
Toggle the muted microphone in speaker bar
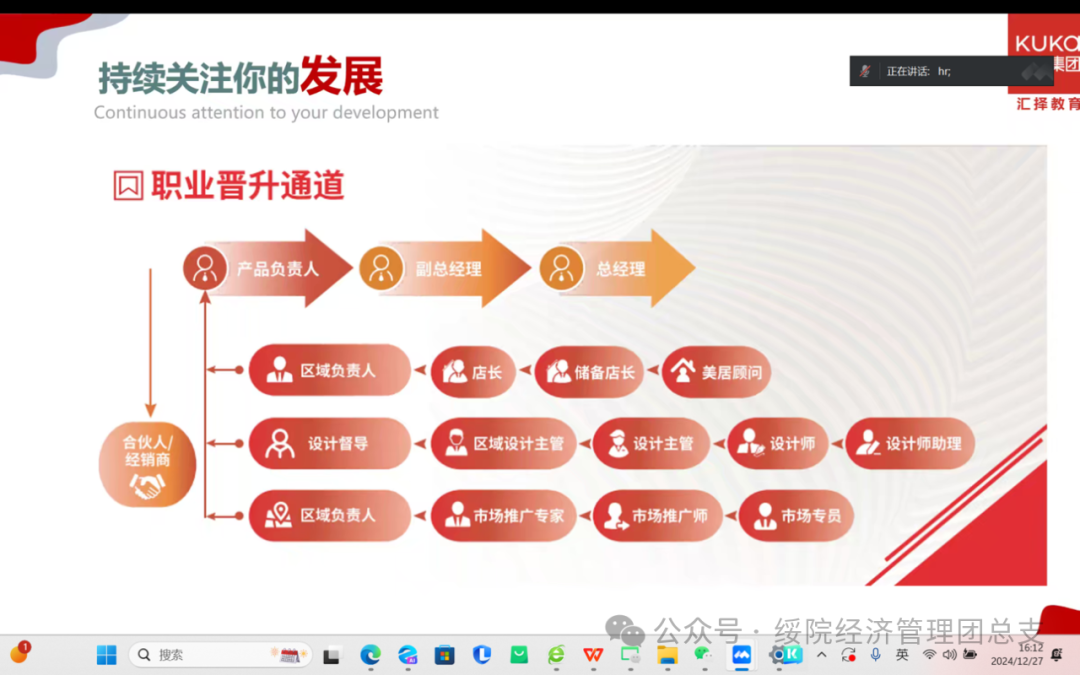click(x=865, y=71)
